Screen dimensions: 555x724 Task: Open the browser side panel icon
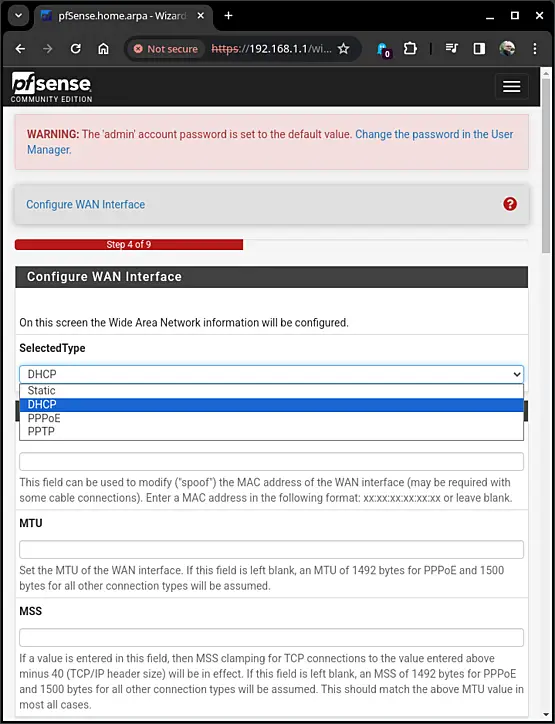point(479,49)
